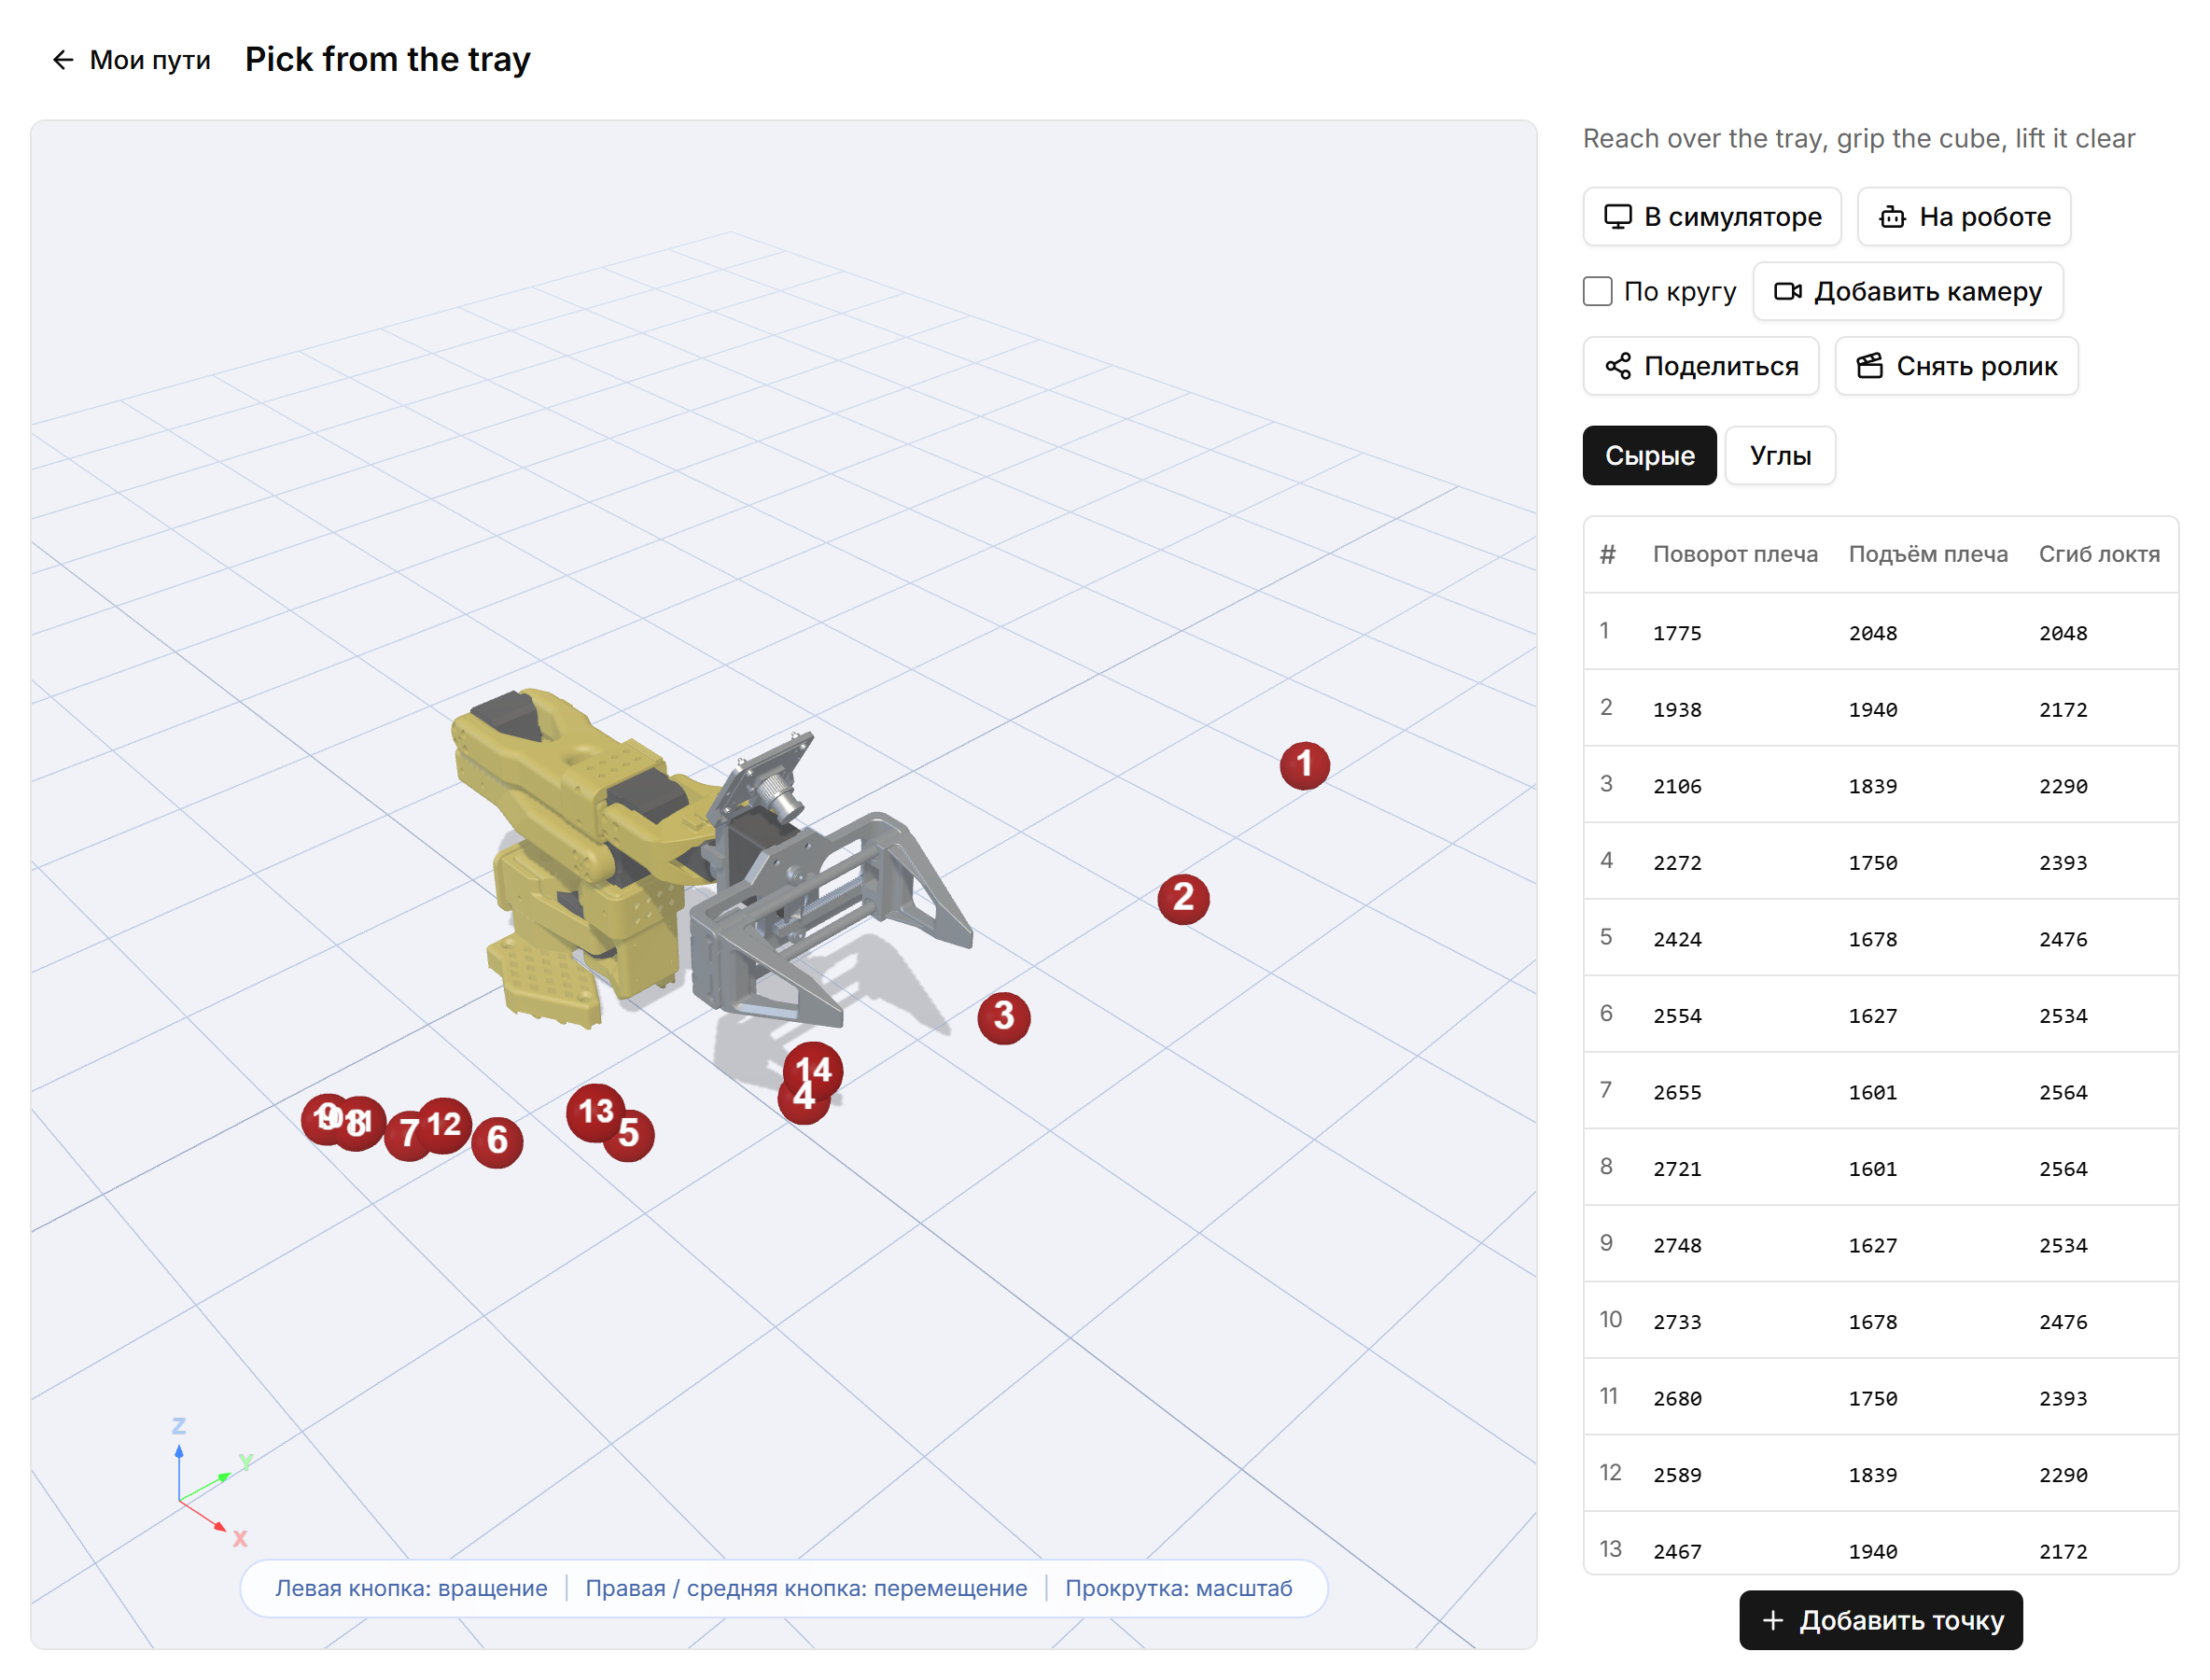
Task: Open the Мои пути link
Action: click(x=131, y=60)
